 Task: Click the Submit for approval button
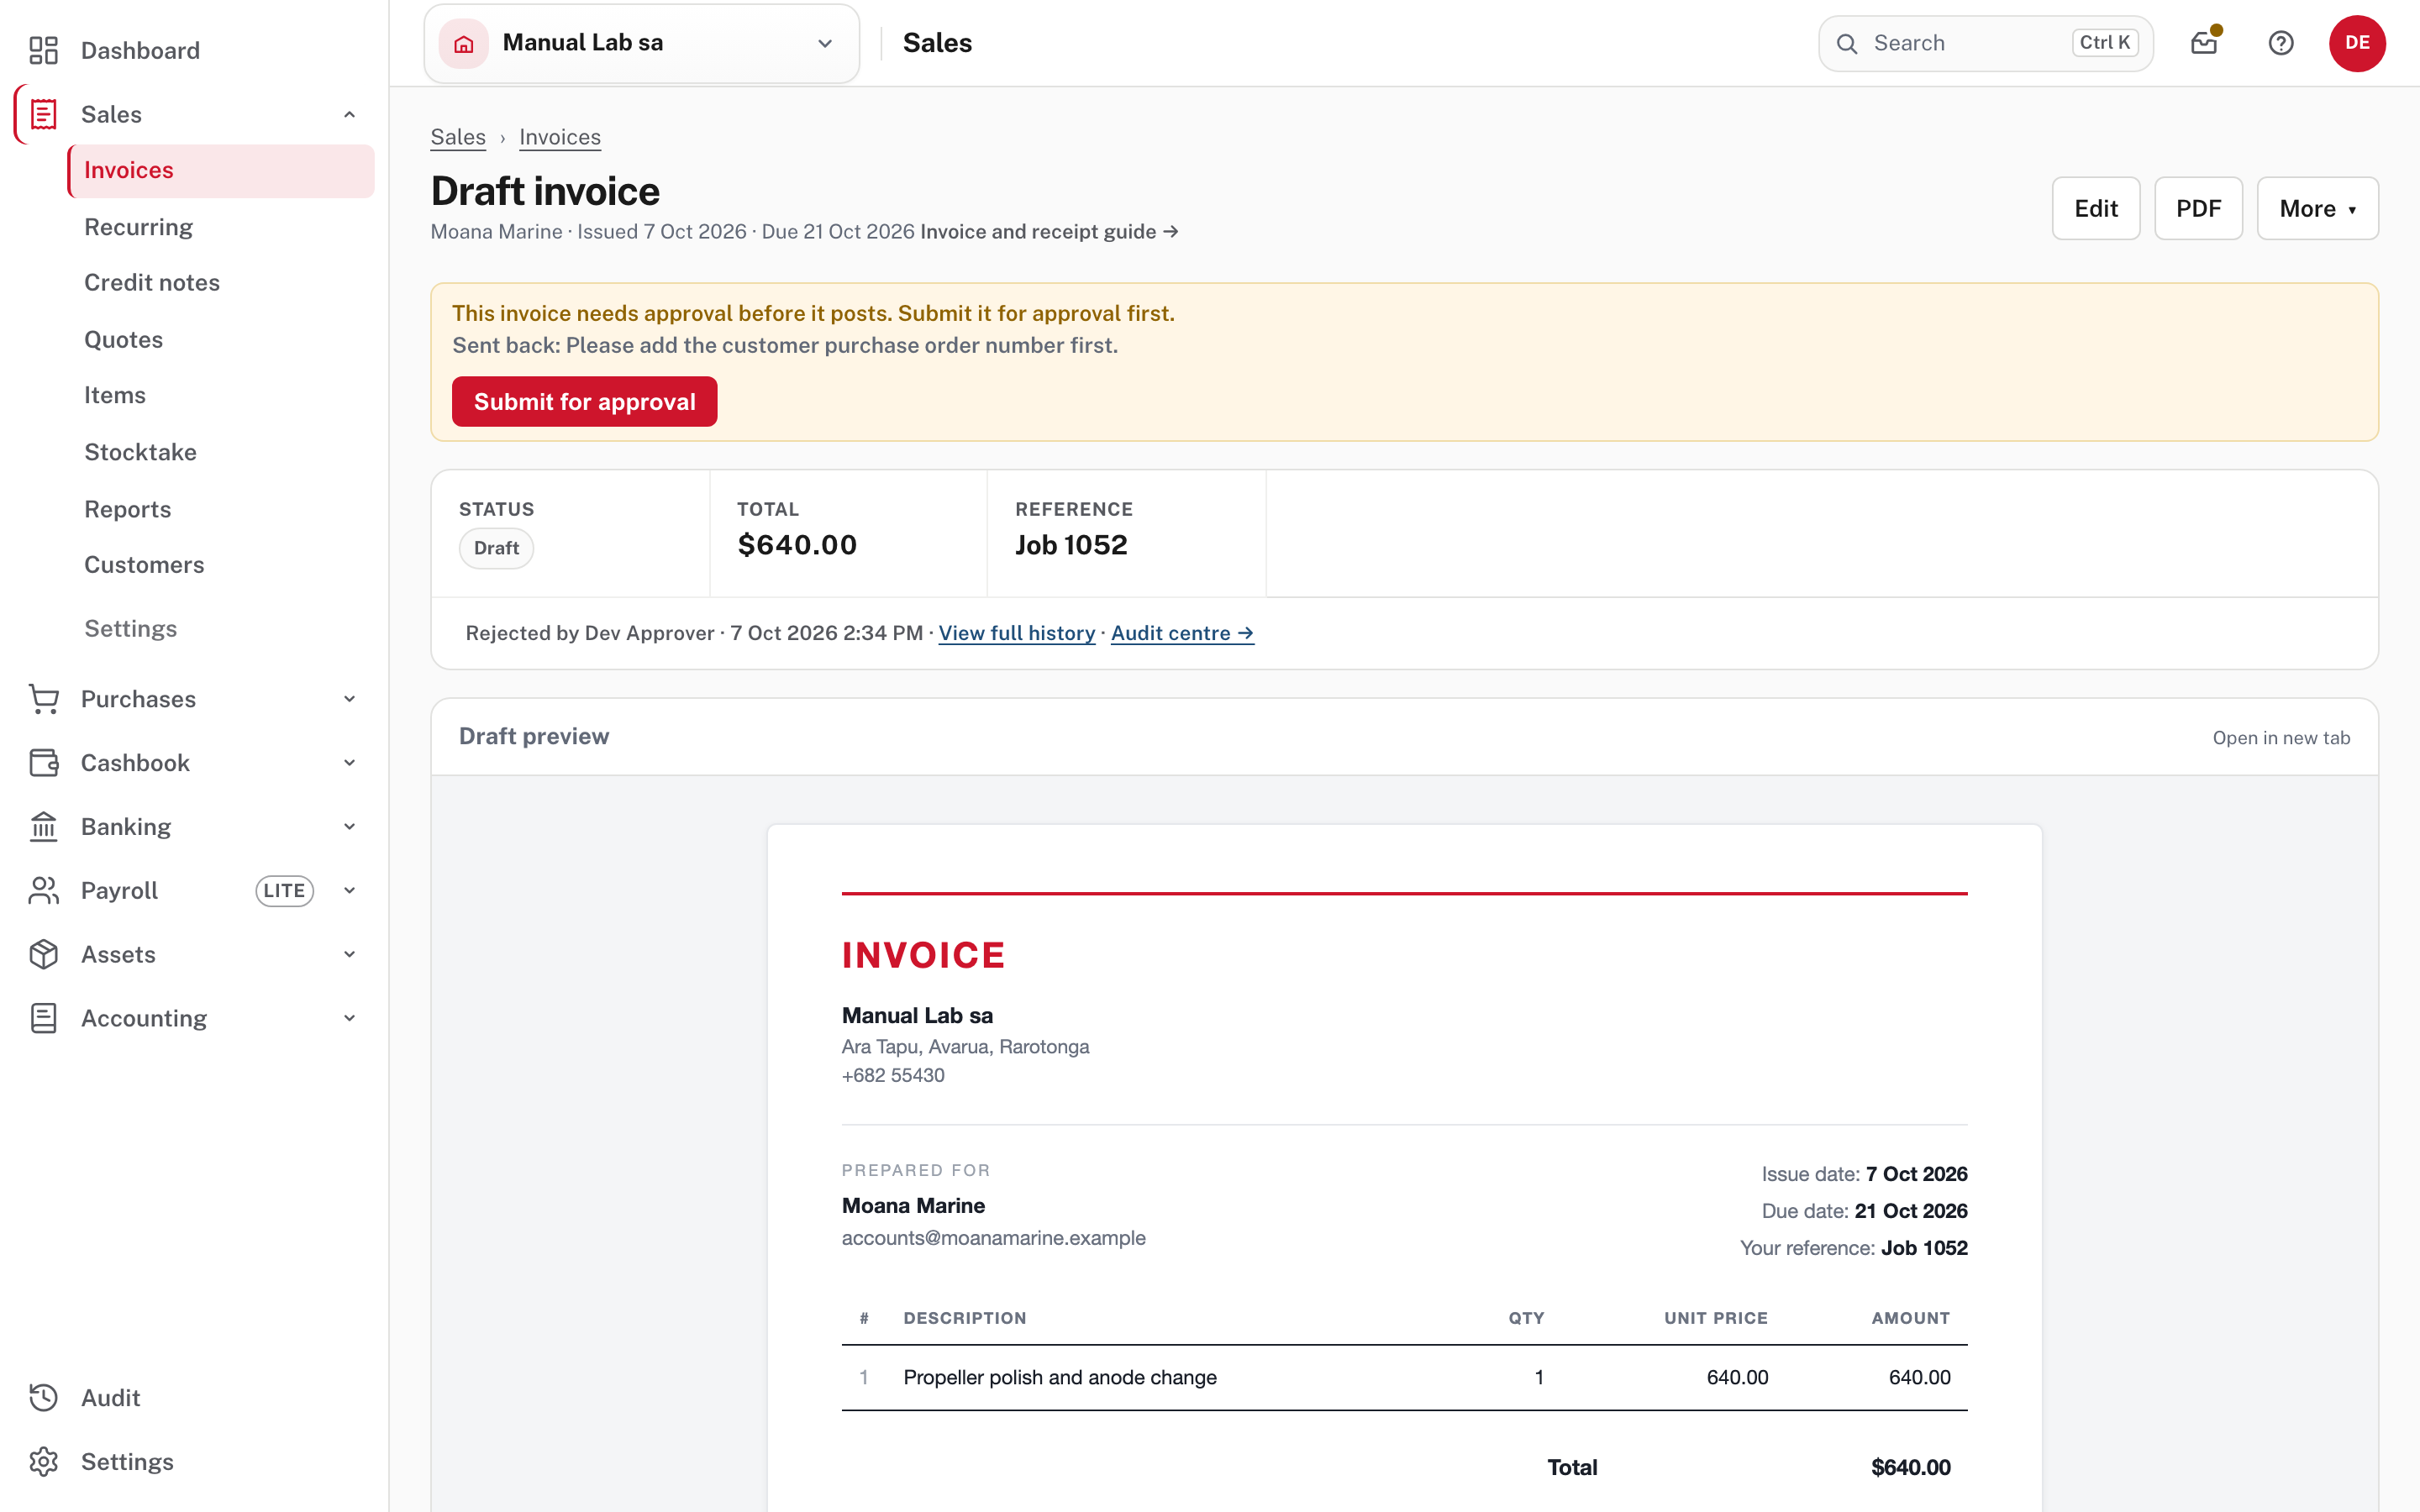pos(584,402)
